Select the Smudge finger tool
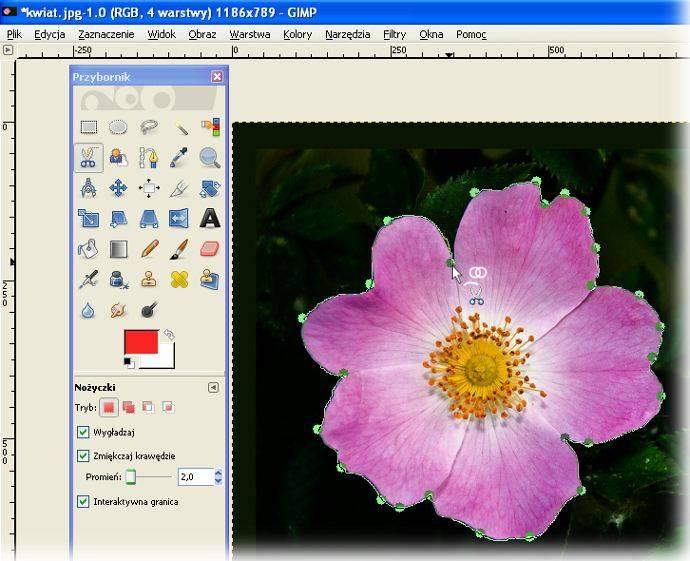690x561 pixels. click(118, 310)
